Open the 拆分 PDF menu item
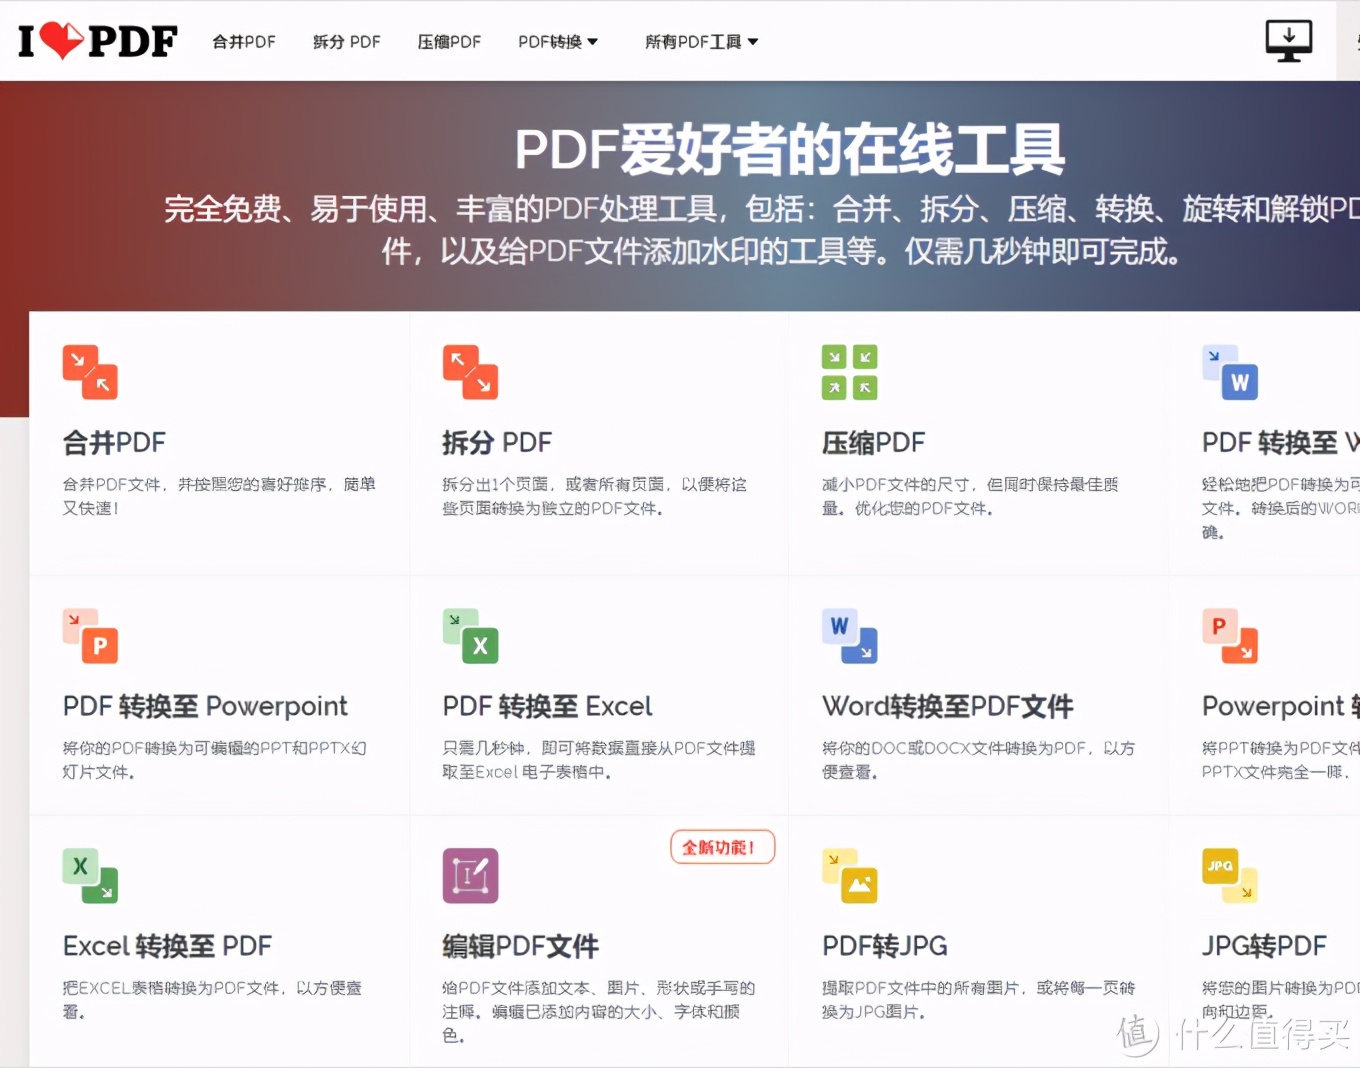The image size is (1360, 1068). (347, 42)
